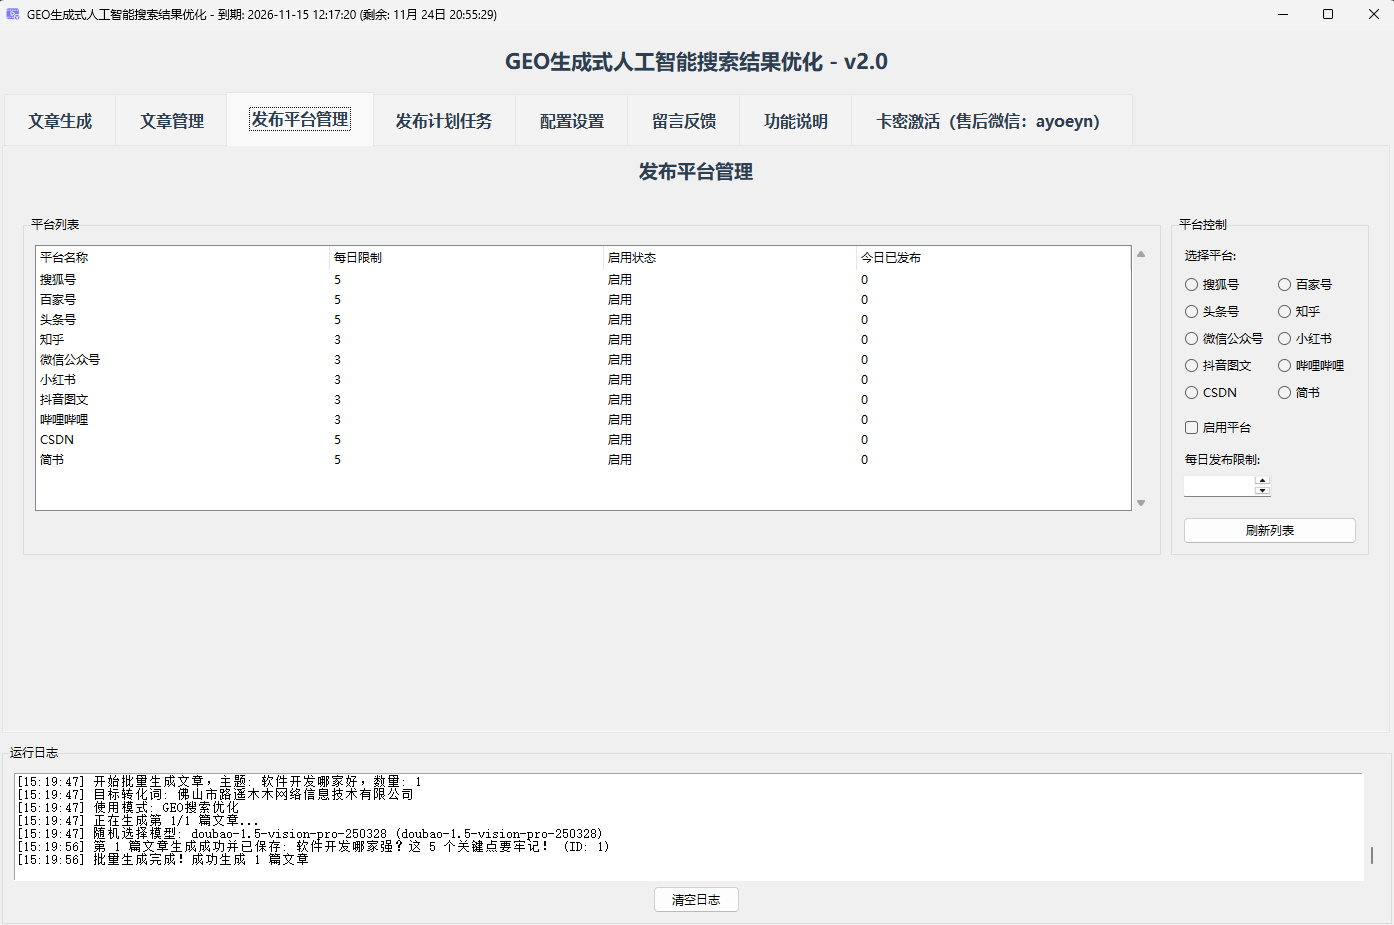Open the 卡密激活 tab
The height and width of the screenshot is (925, 1394).
[x=991, y=120]
